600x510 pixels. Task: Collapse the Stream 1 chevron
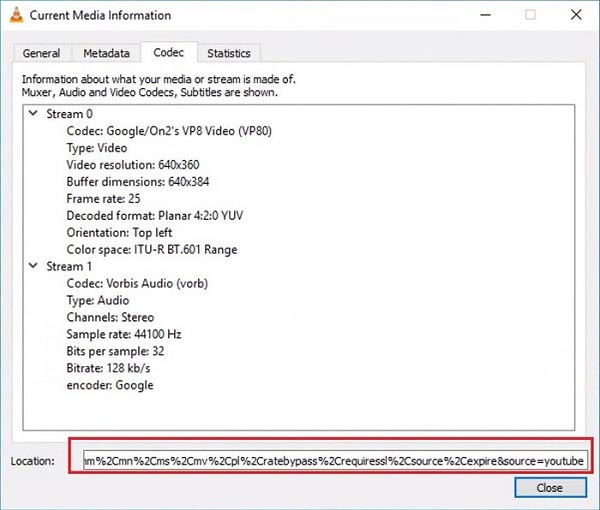[33, 266]
